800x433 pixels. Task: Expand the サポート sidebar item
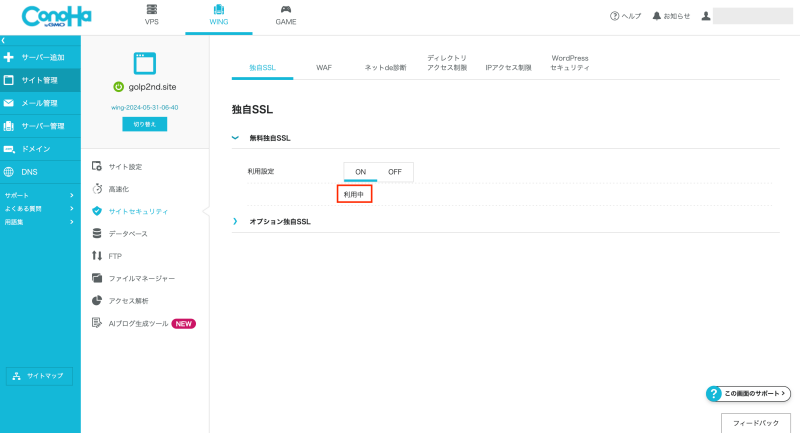[71, 195]
